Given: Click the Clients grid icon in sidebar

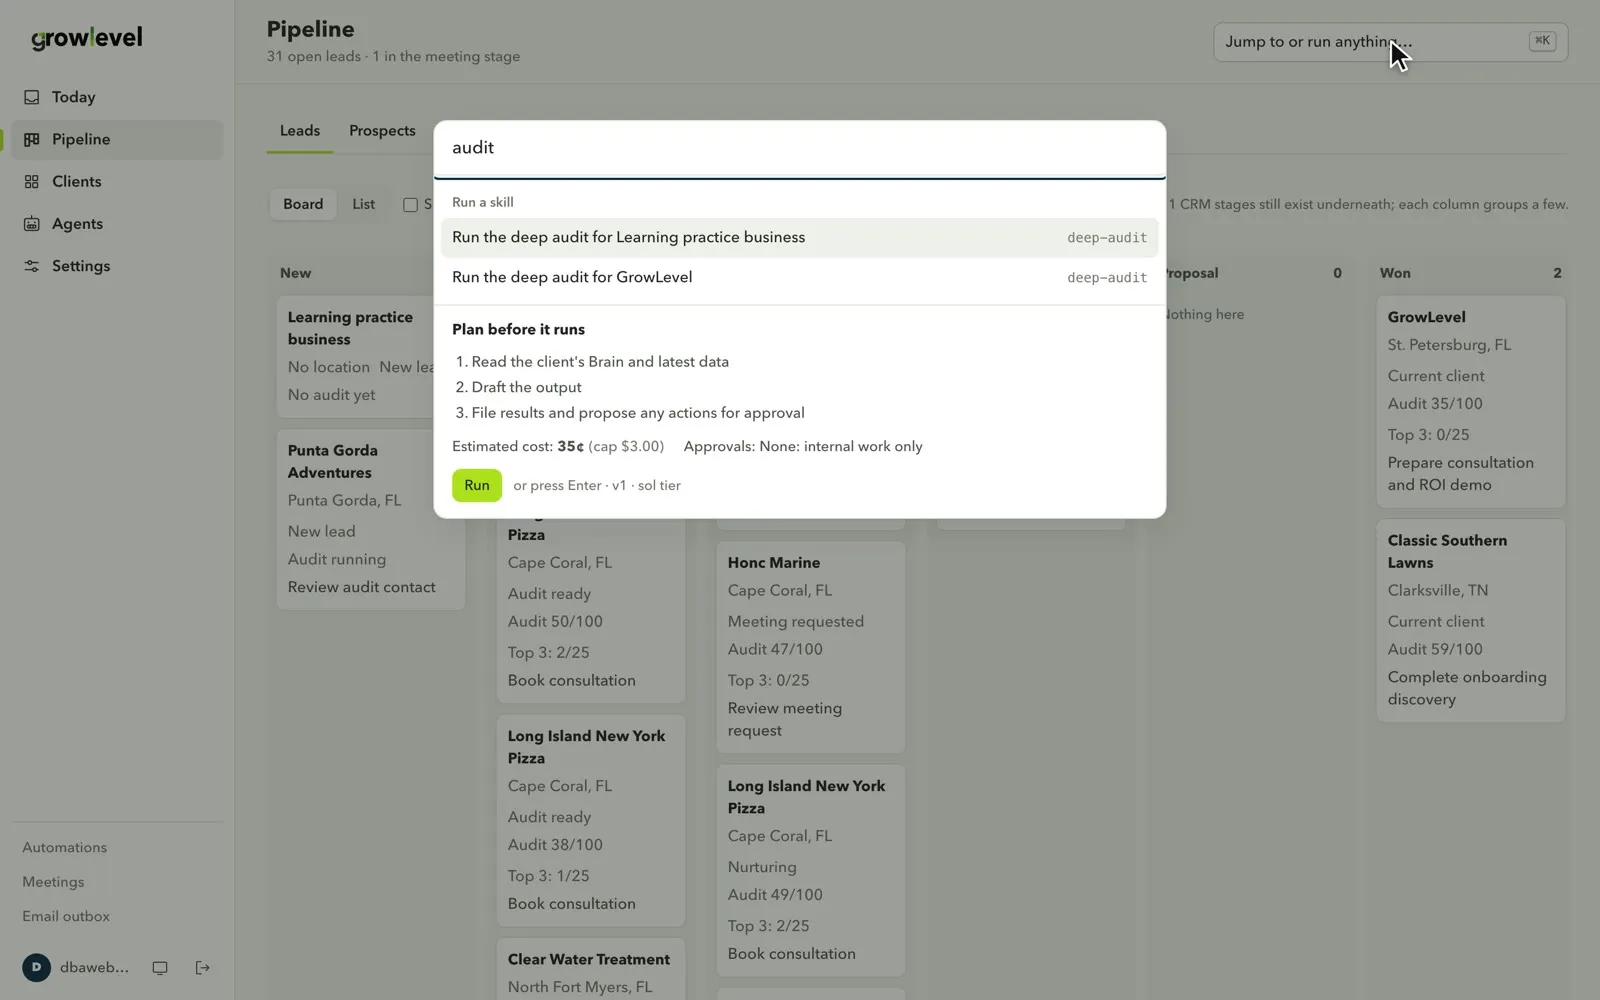Looking at the screenshot, I should (32, 181).
